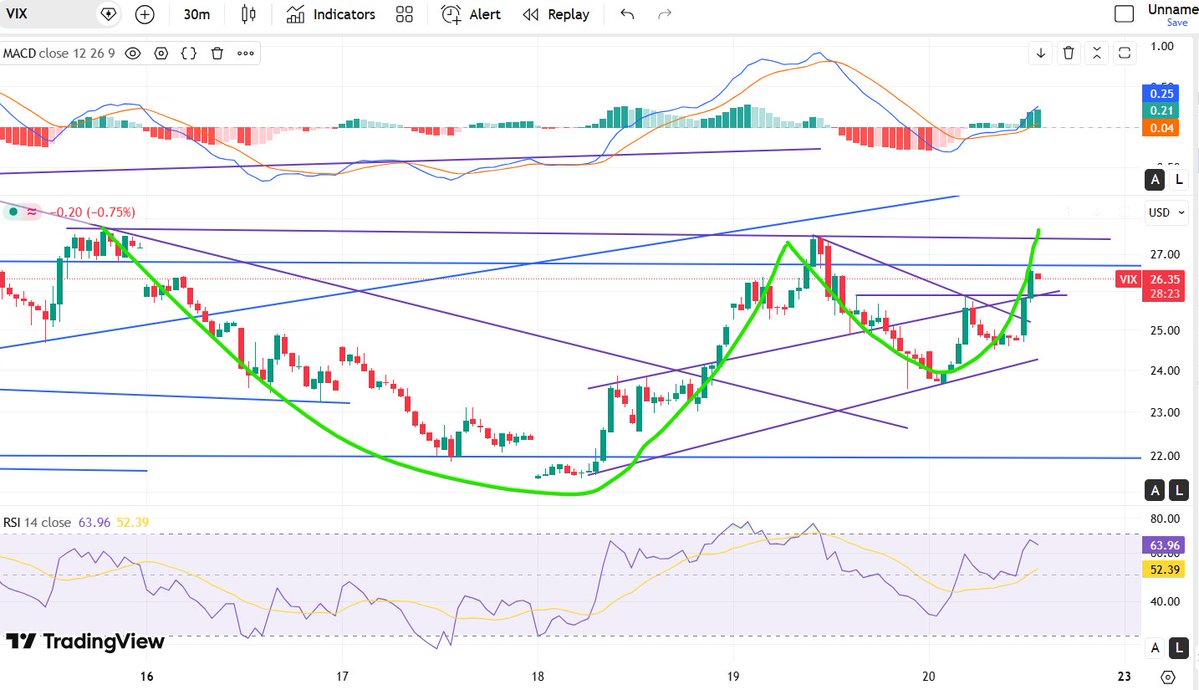The height and width of the screenshot is (690, 1199).
Task: Click the 22.00 price axis label
Action: [x=1165, y=456]
